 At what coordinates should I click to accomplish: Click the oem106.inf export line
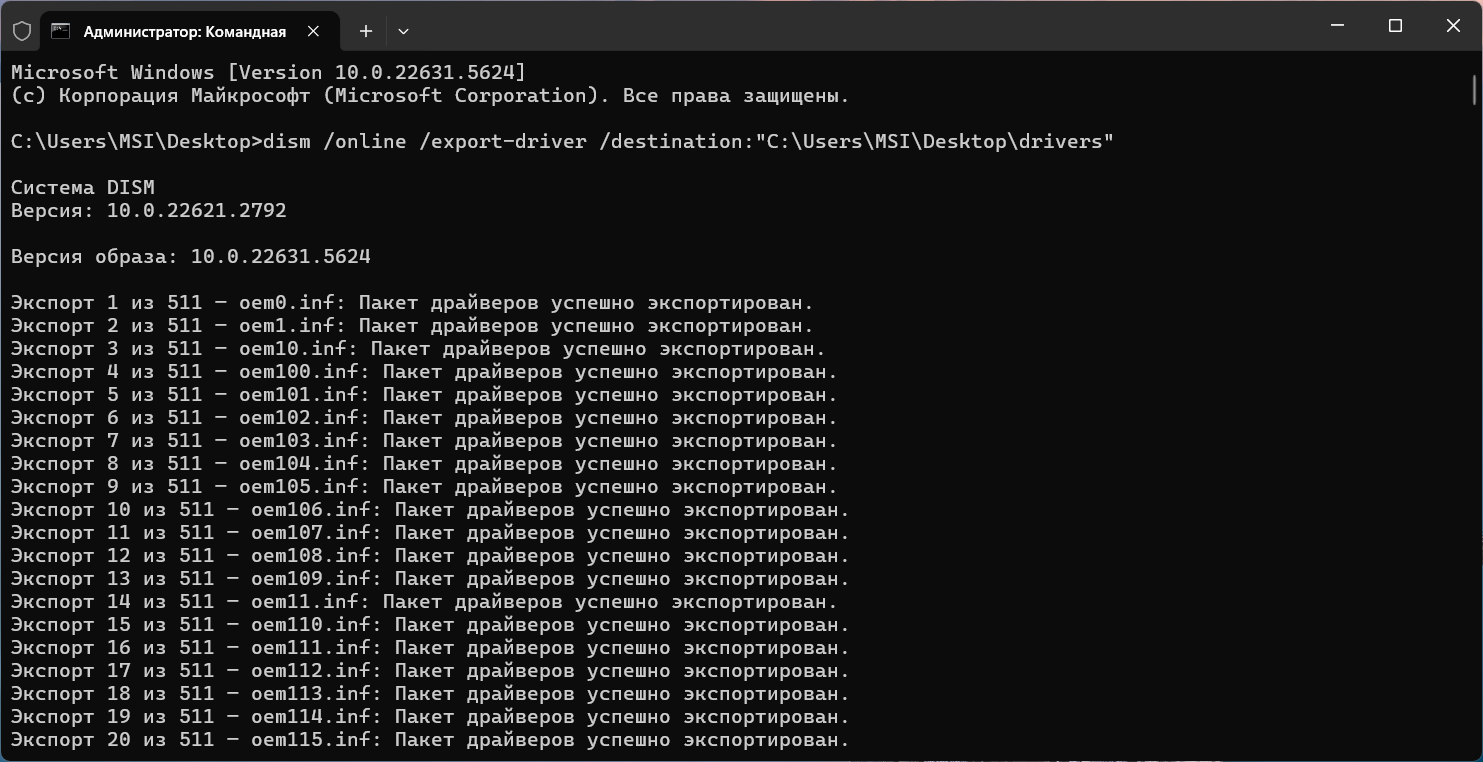coord(430,509)
